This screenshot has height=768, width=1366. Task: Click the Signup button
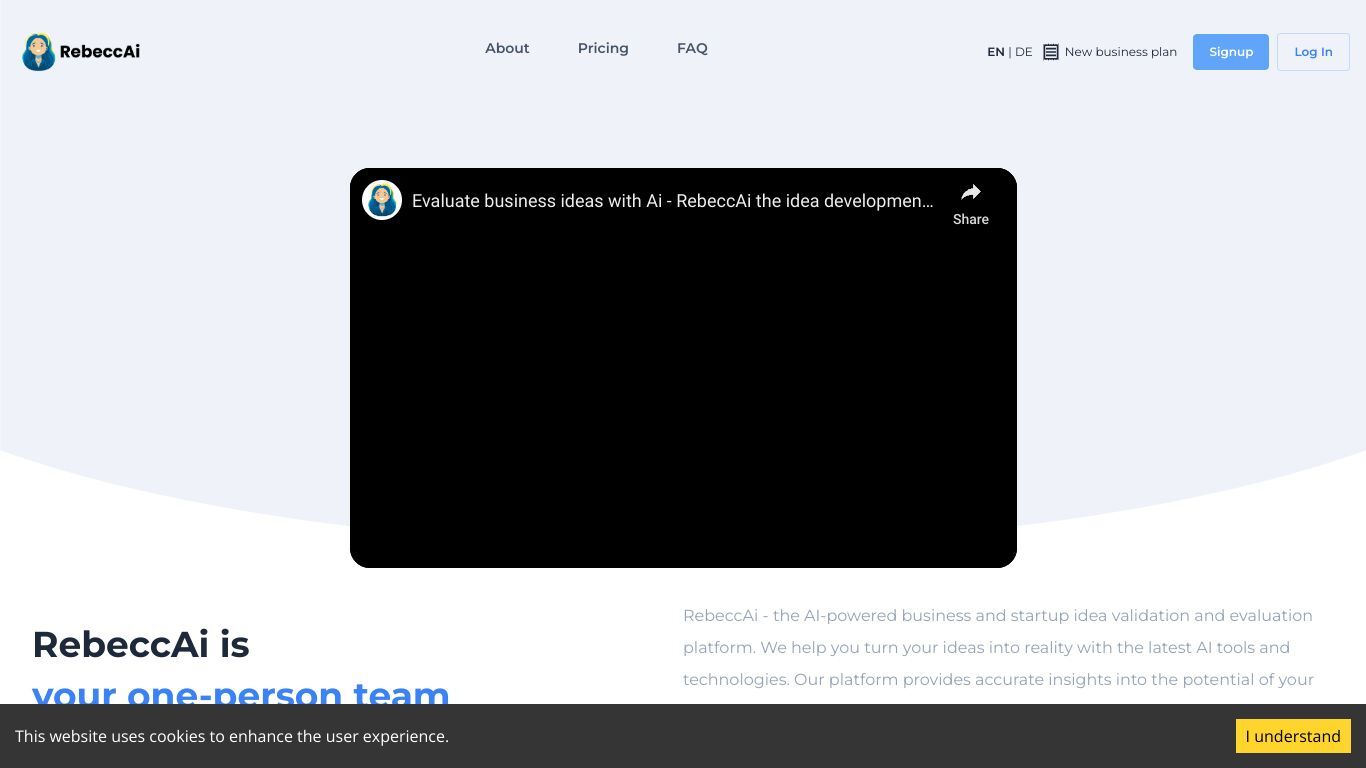pyautogui.click(x=1231, y=52)
